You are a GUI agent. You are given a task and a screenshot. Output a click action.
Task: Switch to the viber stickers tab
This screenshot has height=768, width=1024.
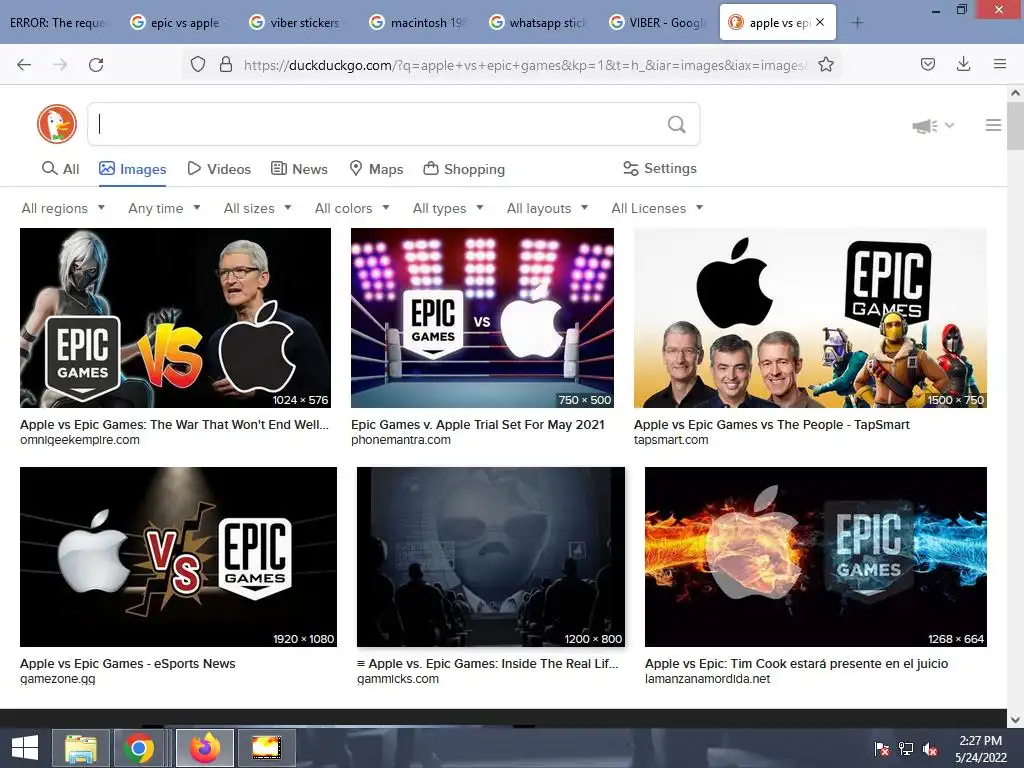[x=297, y=23]
